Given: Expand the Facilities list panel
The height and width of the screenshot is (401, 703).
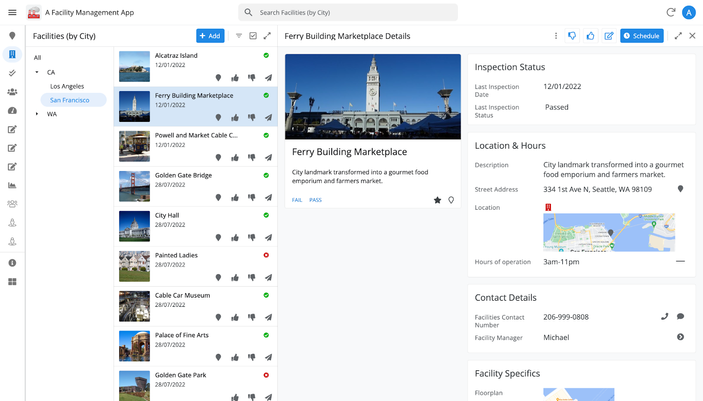Looking at the screenshot, I should pyautogui.click(x=267, y=36).
